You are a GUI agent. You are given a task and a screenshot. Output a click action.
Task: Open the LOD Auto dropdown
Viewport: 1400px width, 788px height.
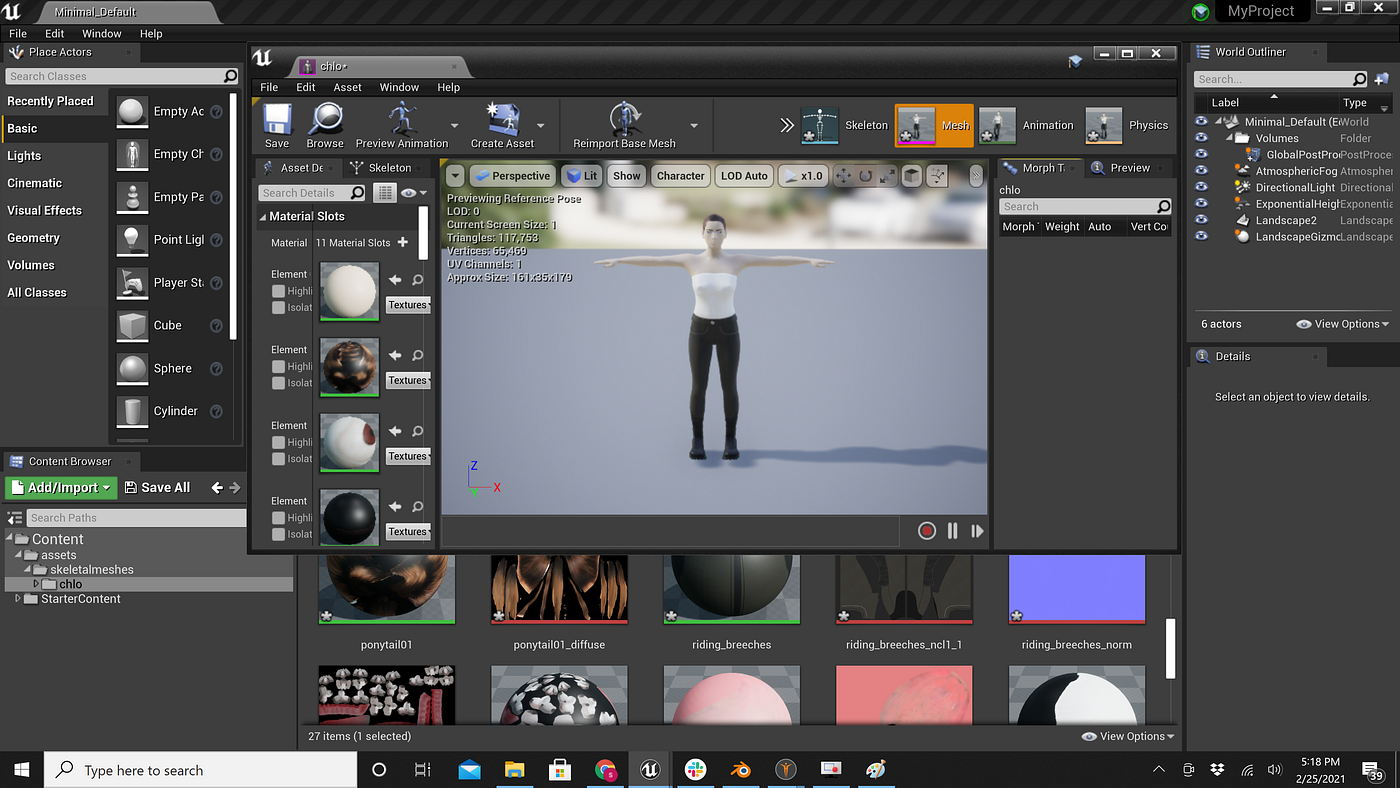coord(744,175)
